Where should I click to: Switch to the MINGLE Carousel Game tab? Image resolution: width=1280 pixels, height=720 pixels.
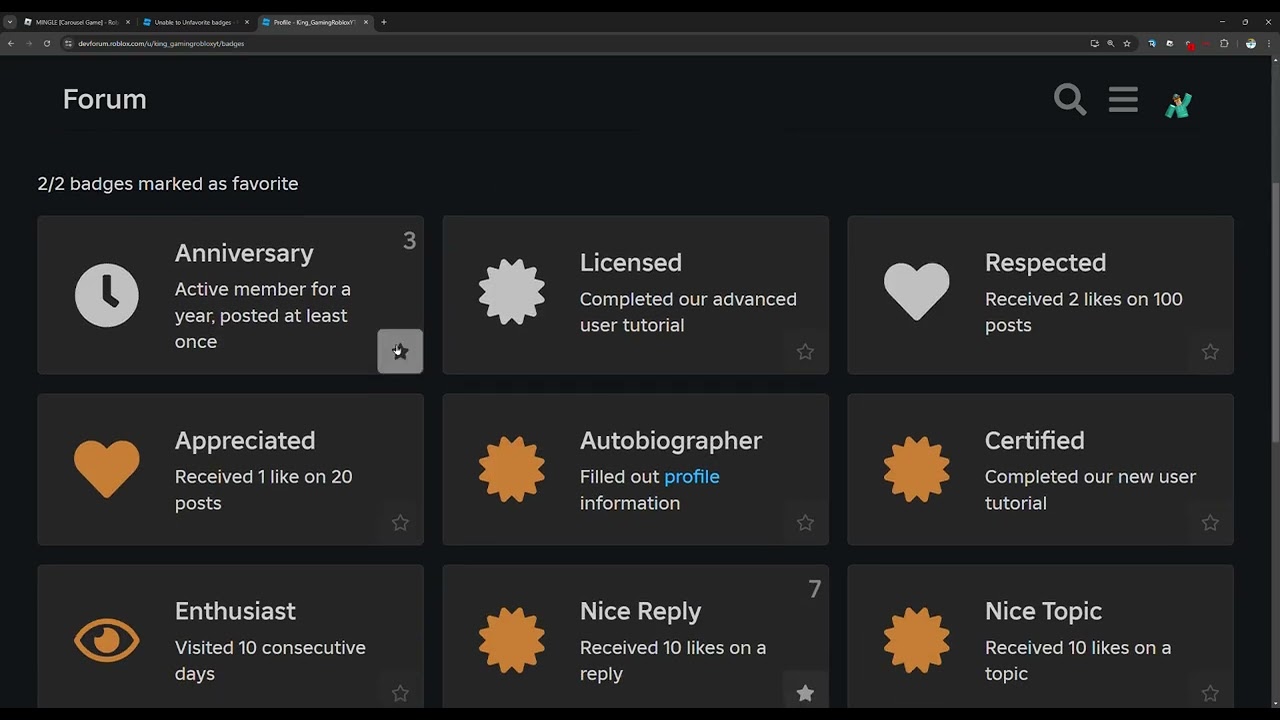pyautogui.click(x=76, y=22)
